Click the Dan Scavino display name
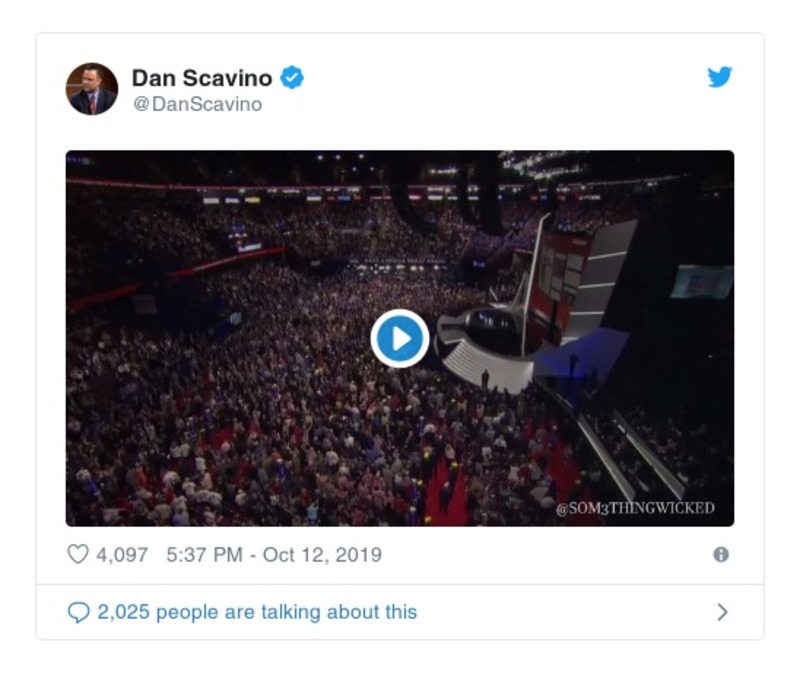The height and width of the screenshot is (677, 800). point(202,78)
